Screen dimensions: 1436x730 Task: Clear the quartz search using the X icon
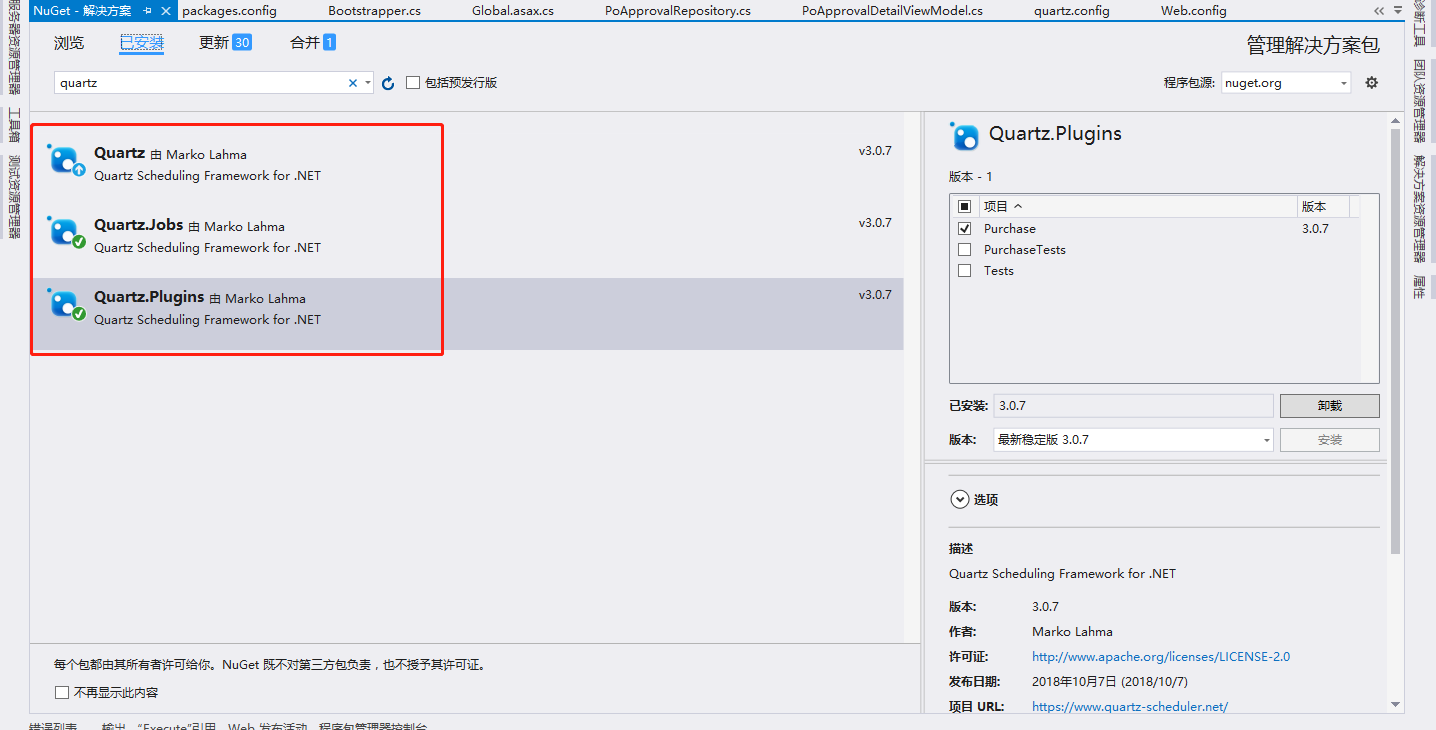pos(352,82)
